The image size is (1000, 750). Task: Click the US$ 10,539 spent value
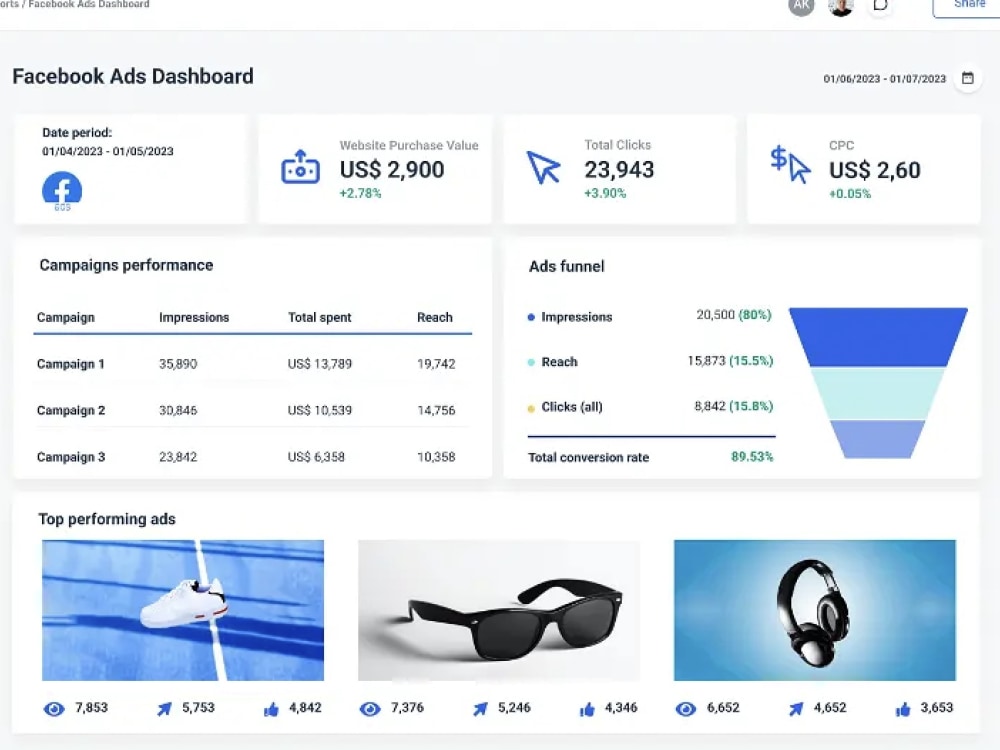320,411
